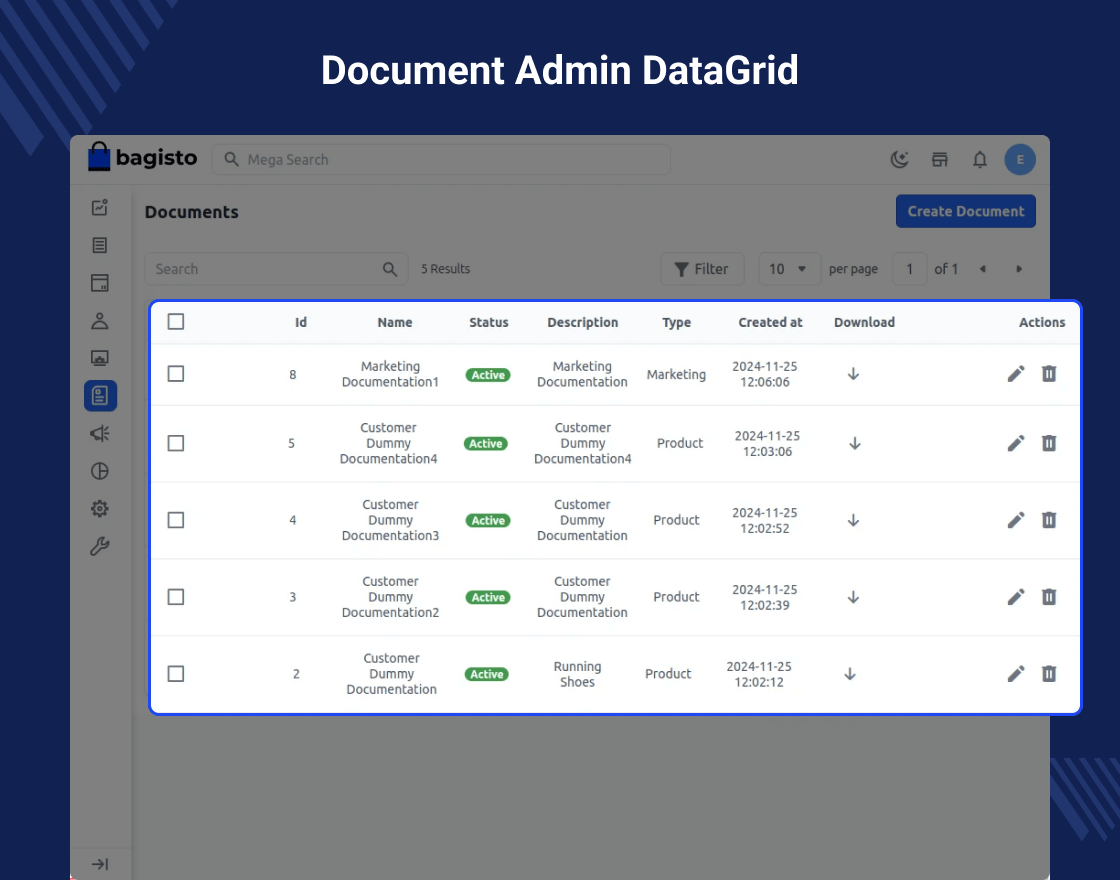Click the 5 Results text
This screenshot has width=1120, height=880.
point(445,269)
